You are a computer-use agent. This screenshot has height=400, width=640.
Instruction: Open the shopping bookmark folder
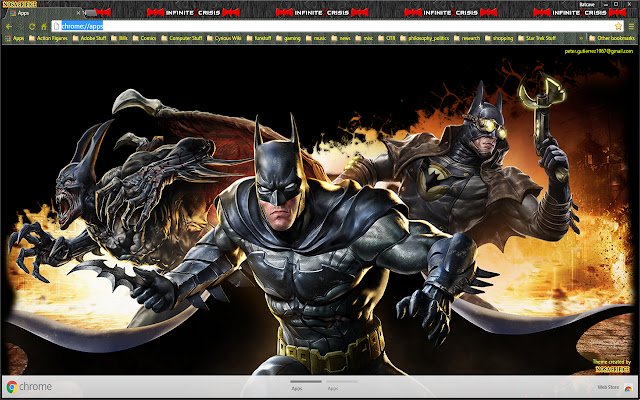(x=499, y=38)
